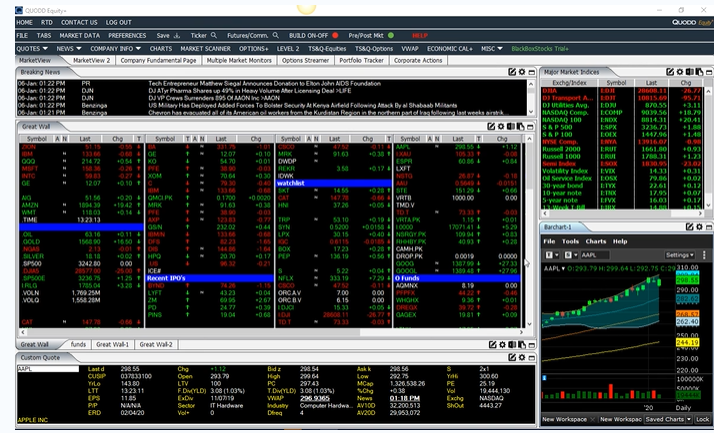The image size is (714, 433).
Task: Open the Barchart Settings dropdown
Action: pyautogui.click(x=679, y=255)
